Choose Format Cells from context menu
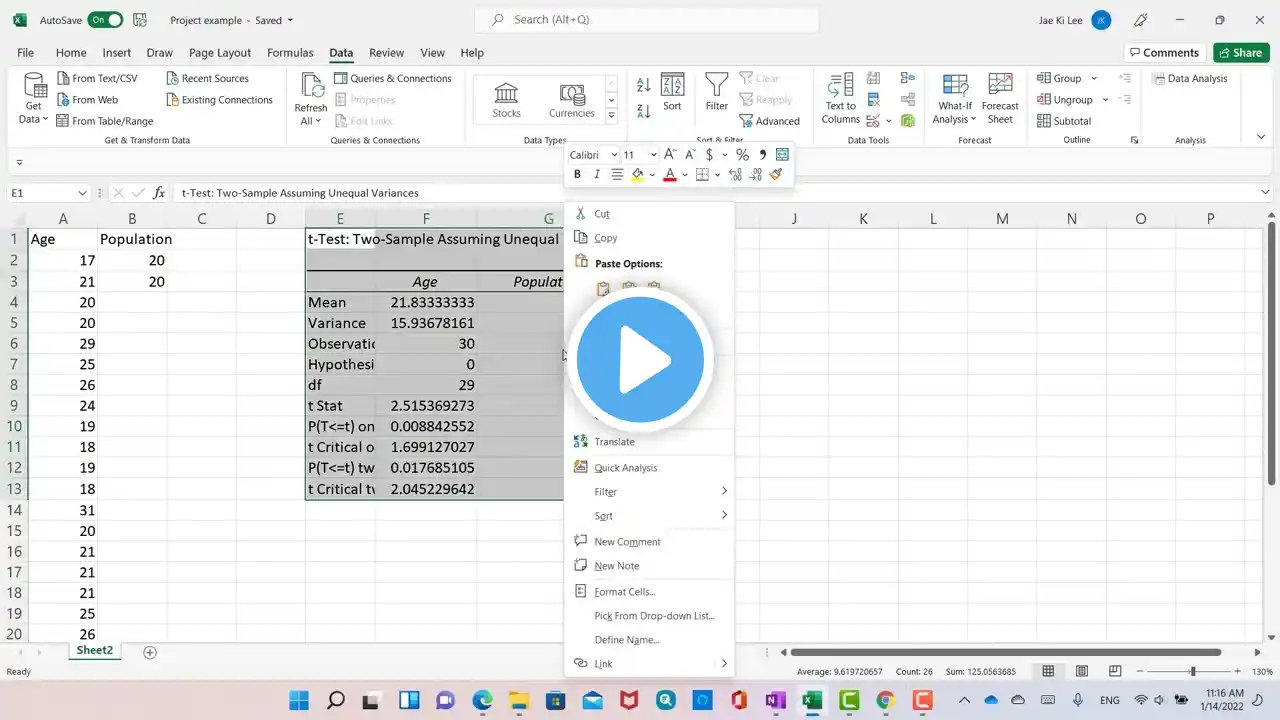The image size is (1280, 720). click(624, 592)
